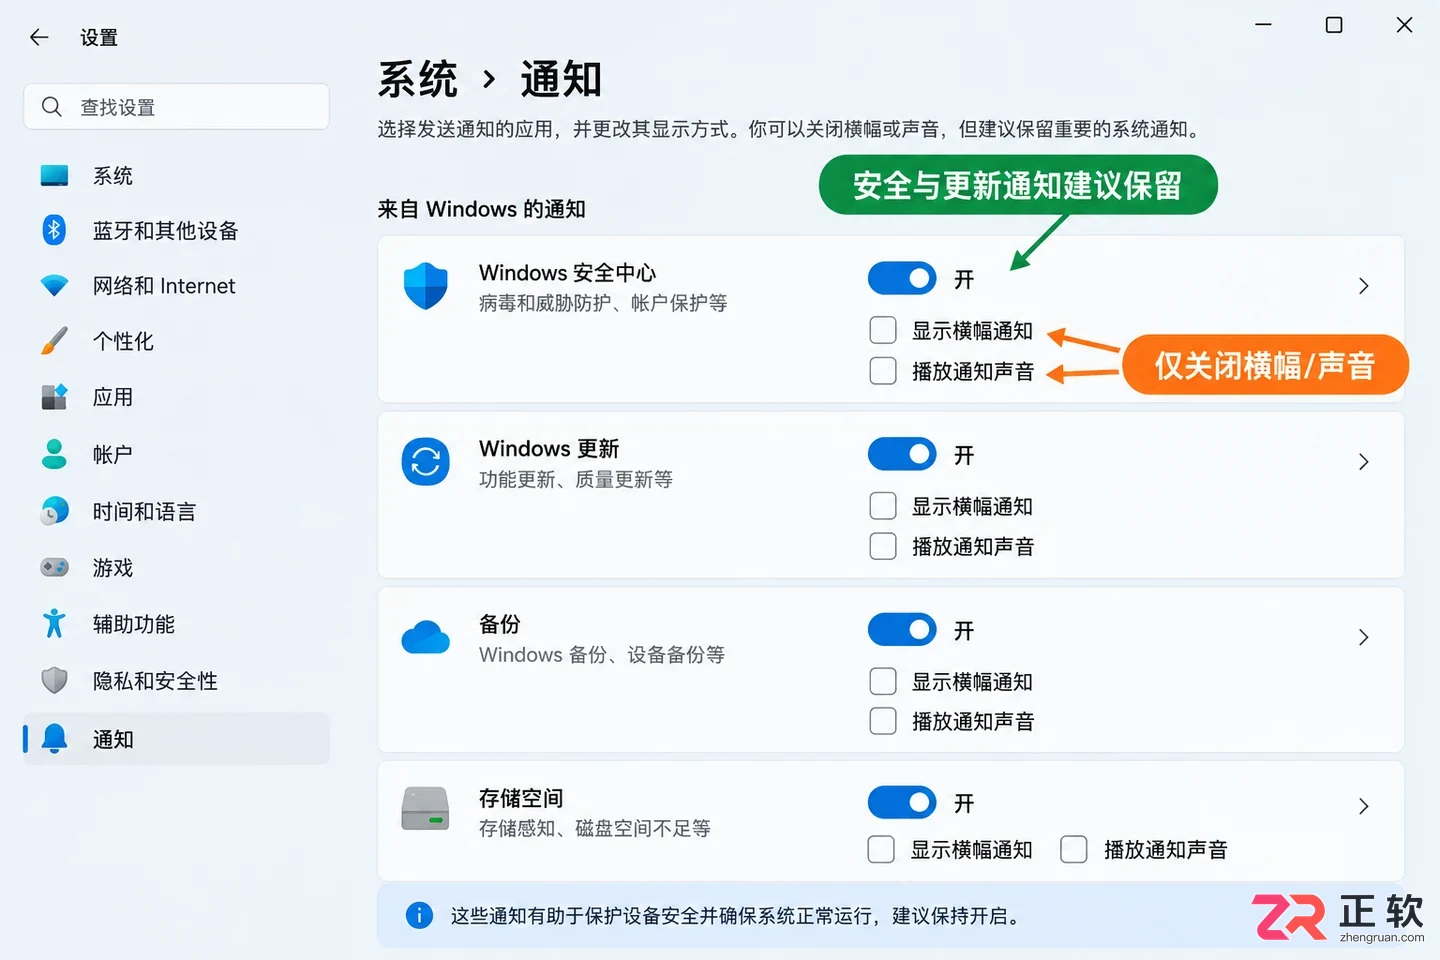Select 隐私和安全性 in sidebar
Screen dimensions: 1440x960
(x=176, y=681)
